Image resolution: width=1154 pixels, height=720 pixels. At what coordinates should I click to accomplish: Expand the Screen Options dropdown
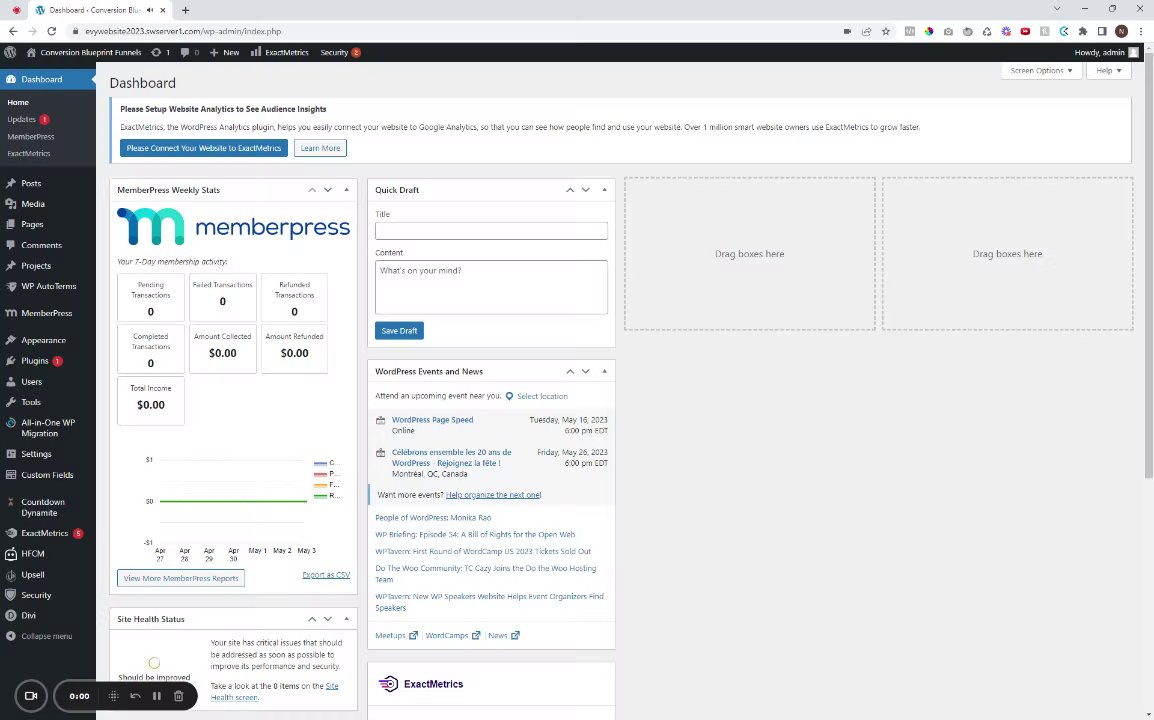1041,71
